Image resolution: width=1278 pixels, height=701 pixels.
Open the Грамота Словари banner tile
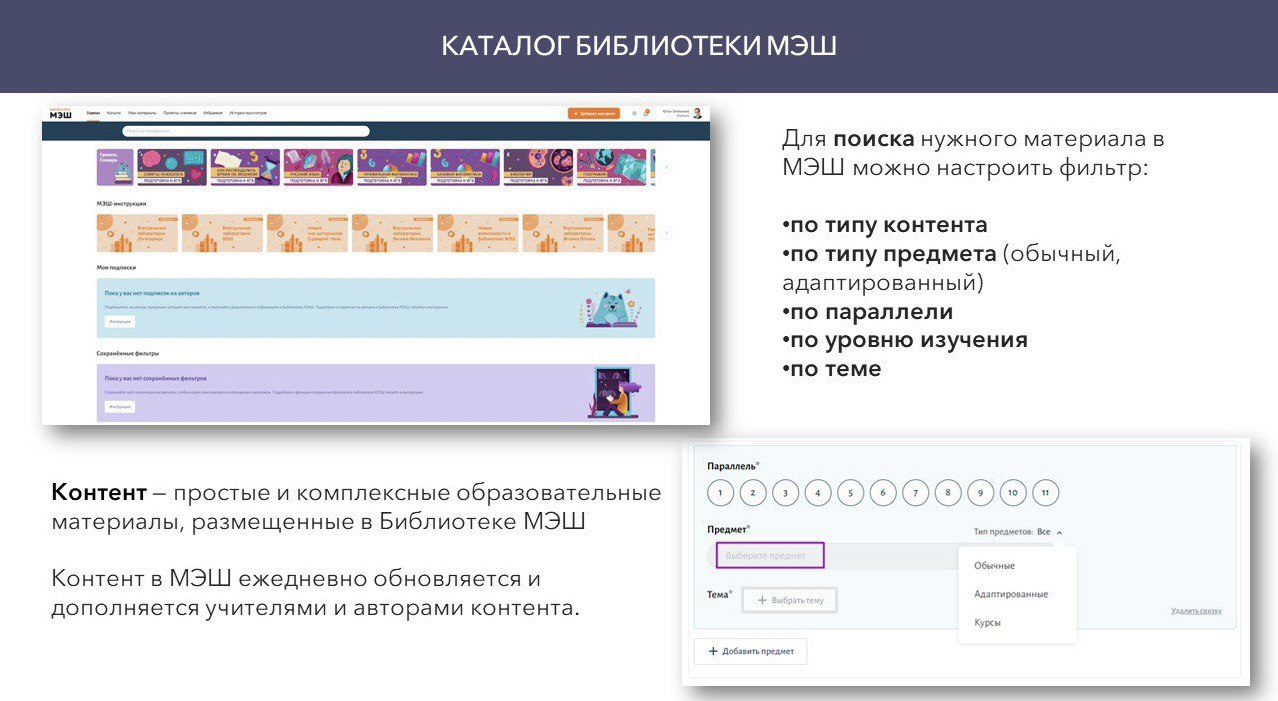[114, 167]
